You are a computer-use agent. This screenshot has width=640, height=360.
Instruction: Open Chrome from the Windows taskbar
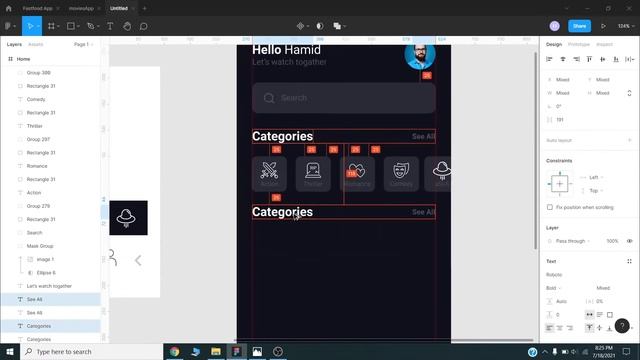[175, 351]
